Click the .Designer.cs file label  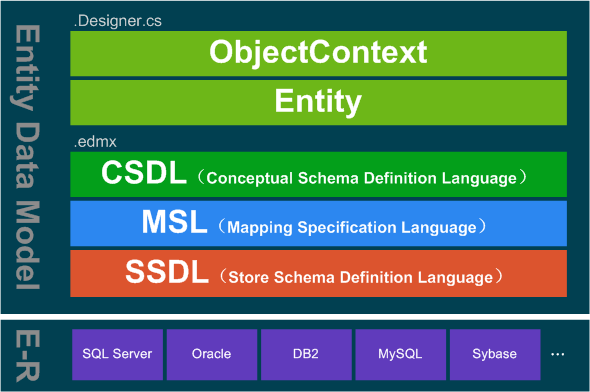click(118, 21)
